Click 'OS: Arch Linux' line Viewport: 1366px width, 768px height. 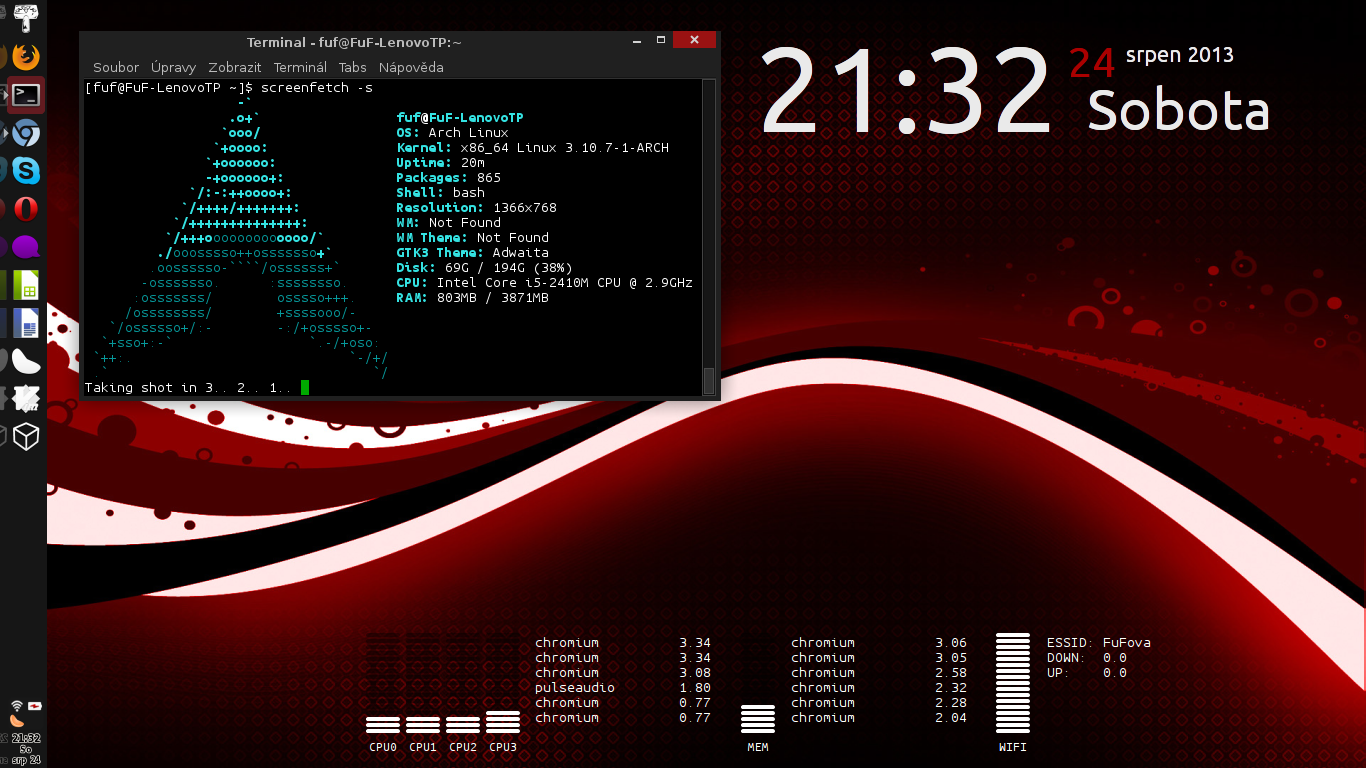pyautogui.click(x=453, y=133)
